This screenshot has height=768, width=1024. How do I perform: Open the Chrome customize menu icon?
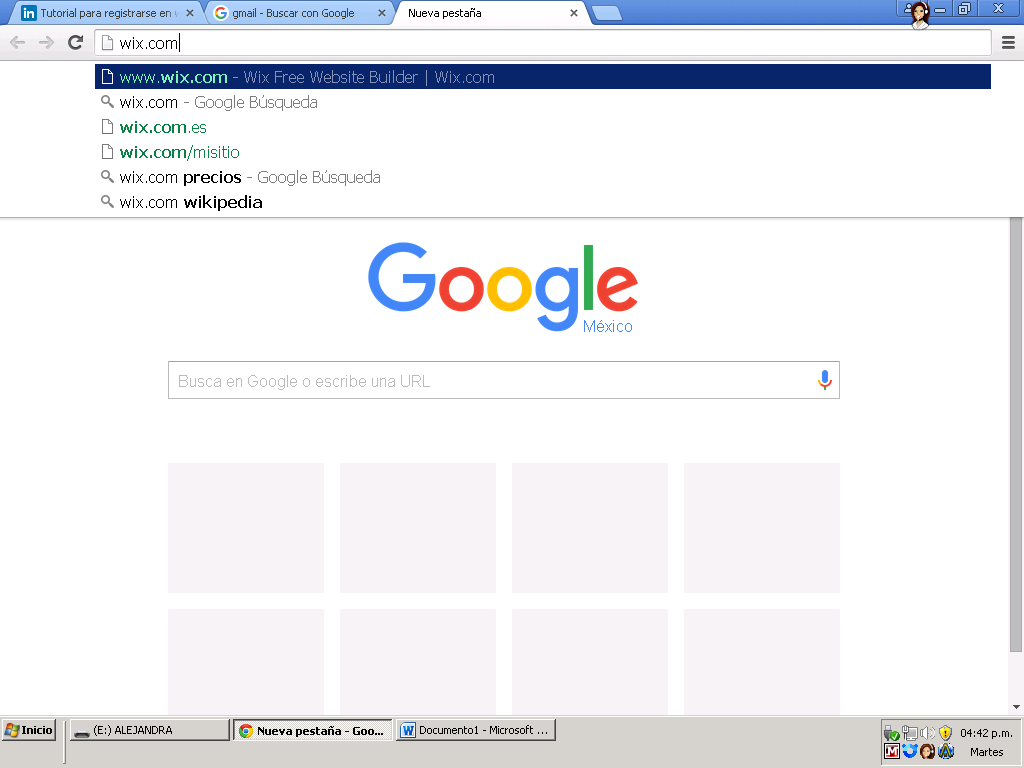click(x=1008, y=42)
